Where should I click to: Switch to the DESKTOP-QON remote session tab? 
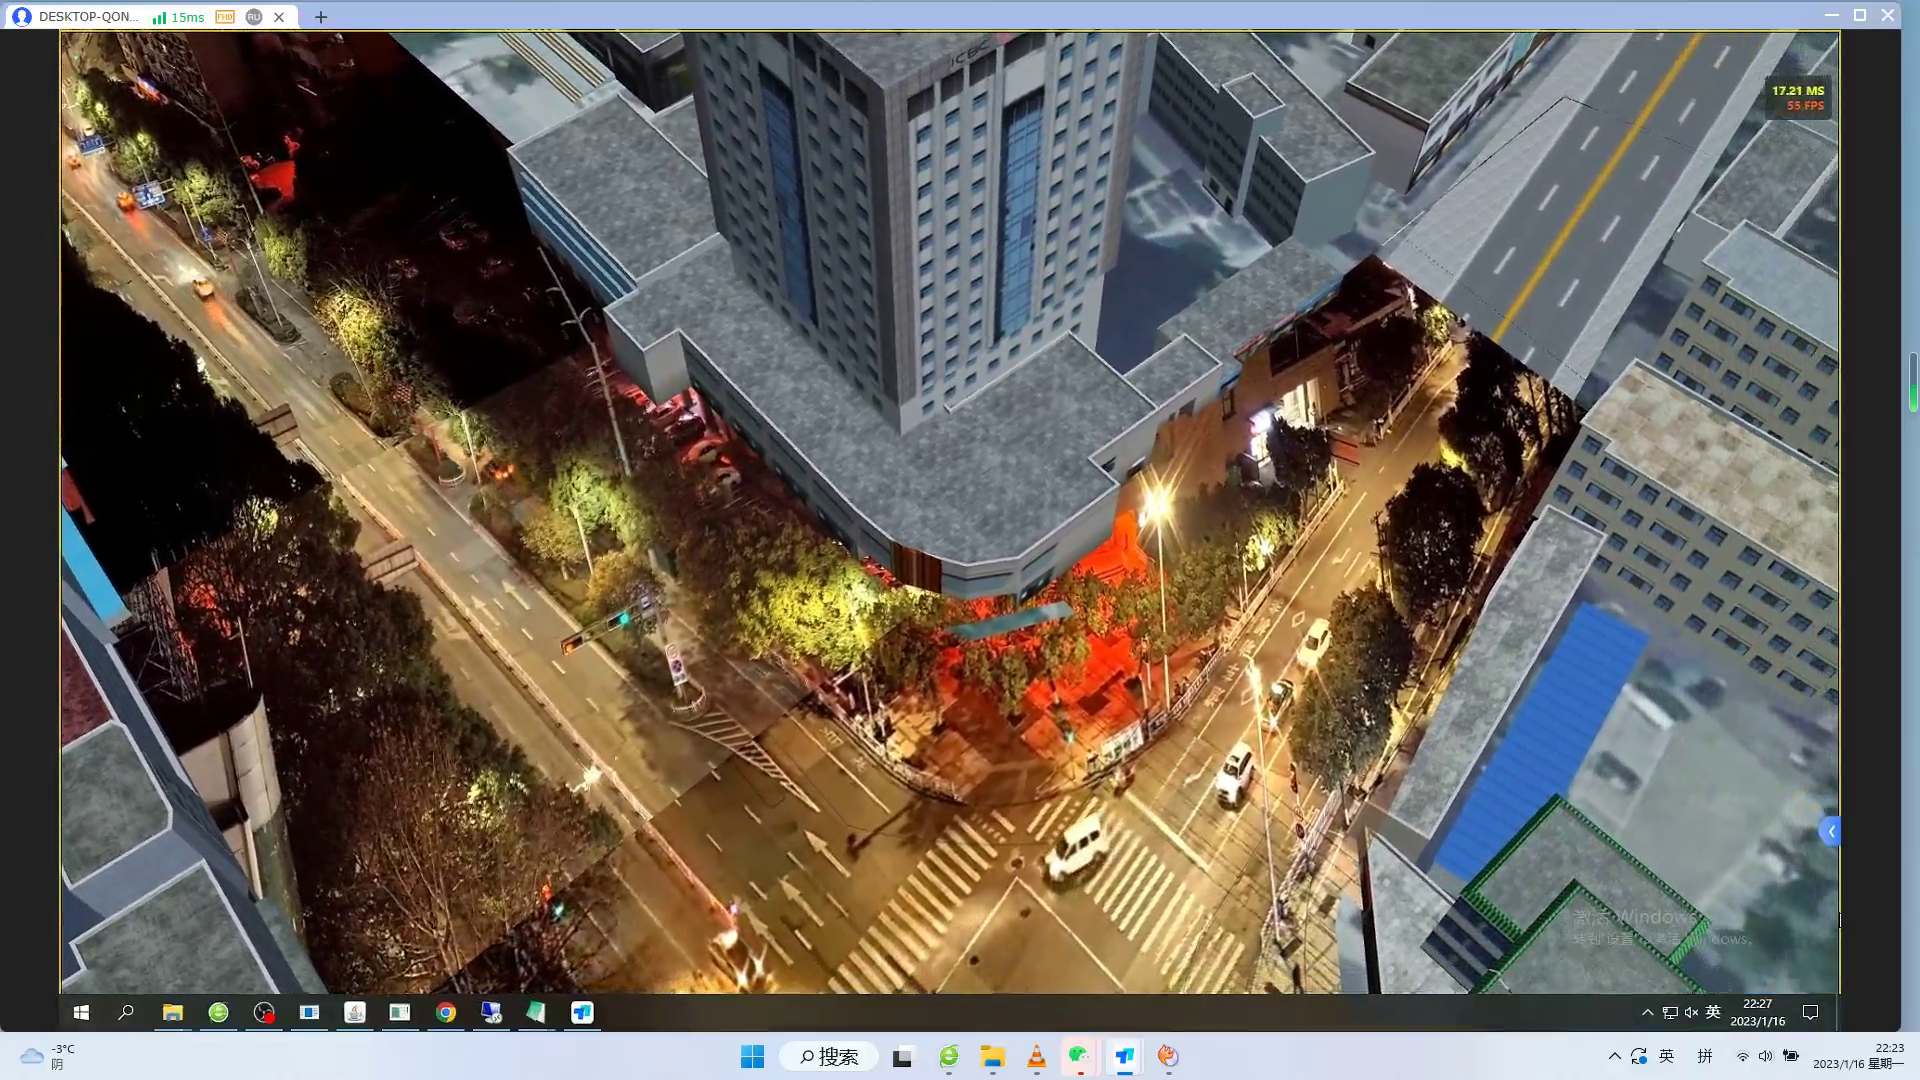(88, 17)
